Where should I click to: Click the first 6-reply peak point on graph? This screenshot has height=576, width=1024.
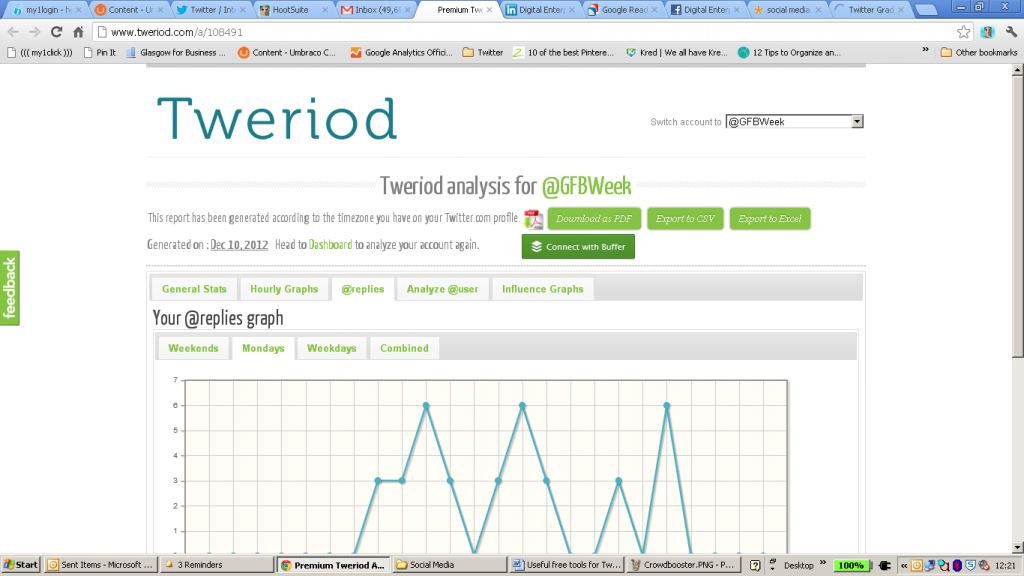coord(426,406)
